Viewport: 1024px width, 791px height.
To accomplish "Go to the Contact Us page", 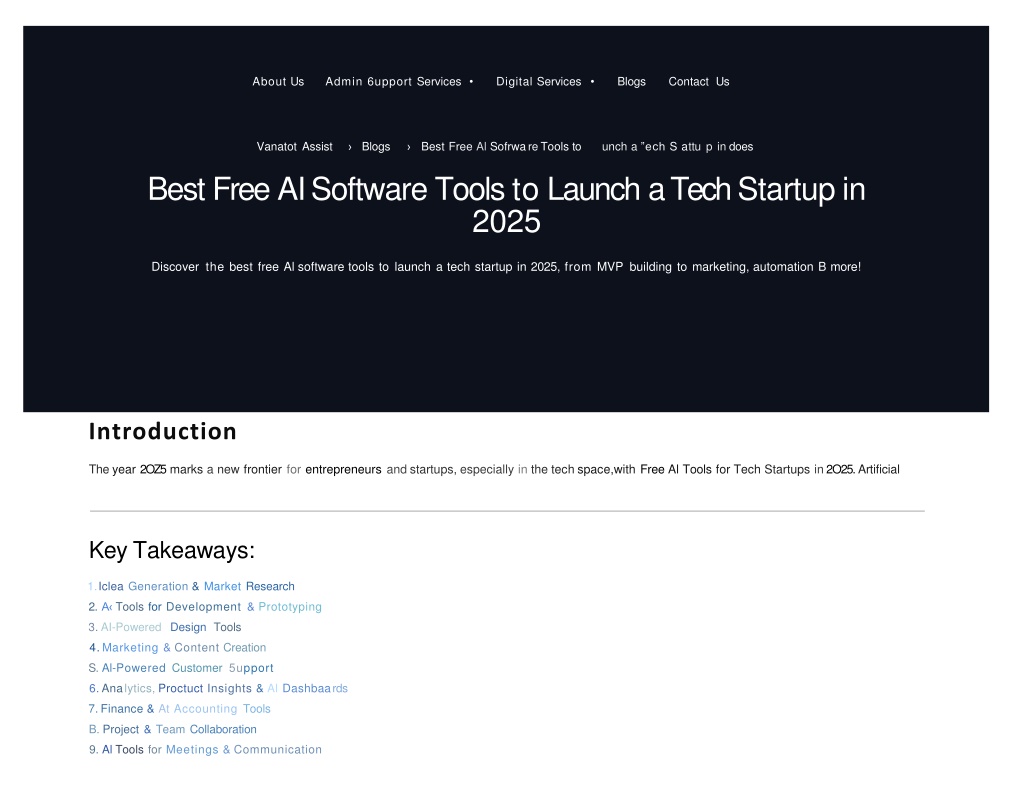I will (699, 82).
